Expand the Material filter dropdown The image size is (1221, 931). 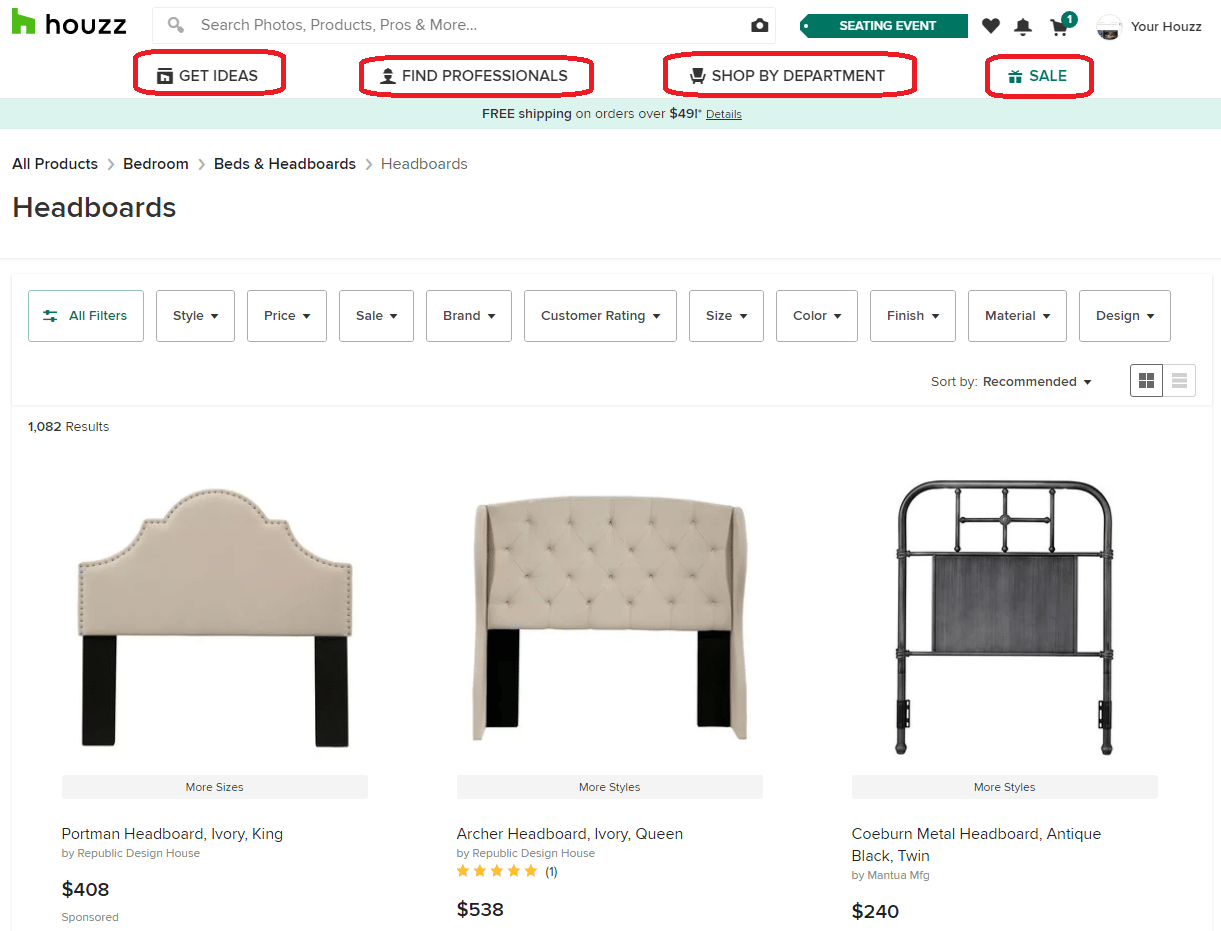click(x=1017, y=316)
